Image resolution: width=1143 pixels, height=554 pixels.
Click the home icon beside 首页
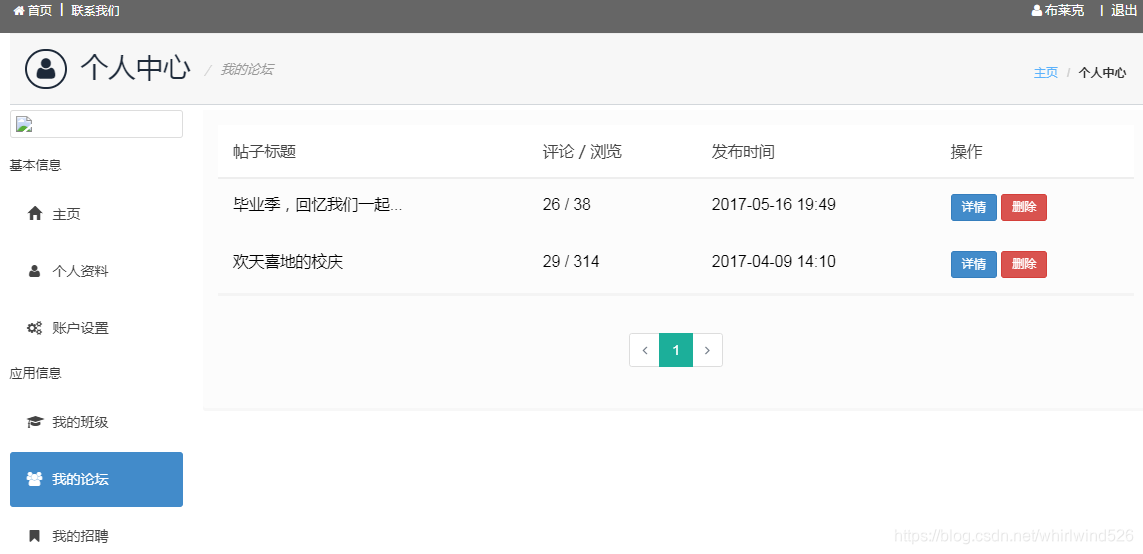[x=19, y=11]
